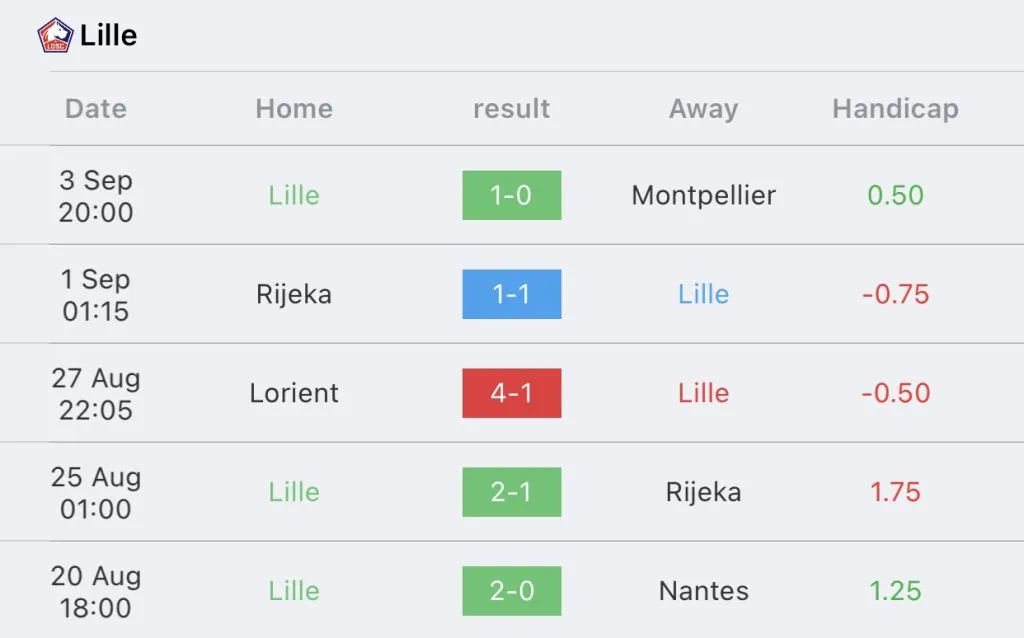Open the Montpellier team link

click(x=703, y=195)
